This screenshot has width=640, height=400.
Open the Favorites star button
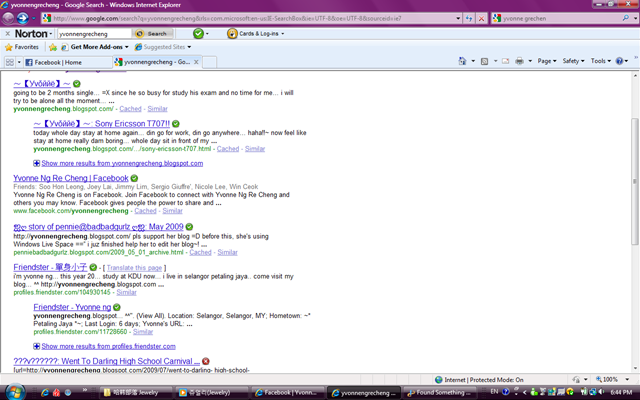(x=22, y=47)
